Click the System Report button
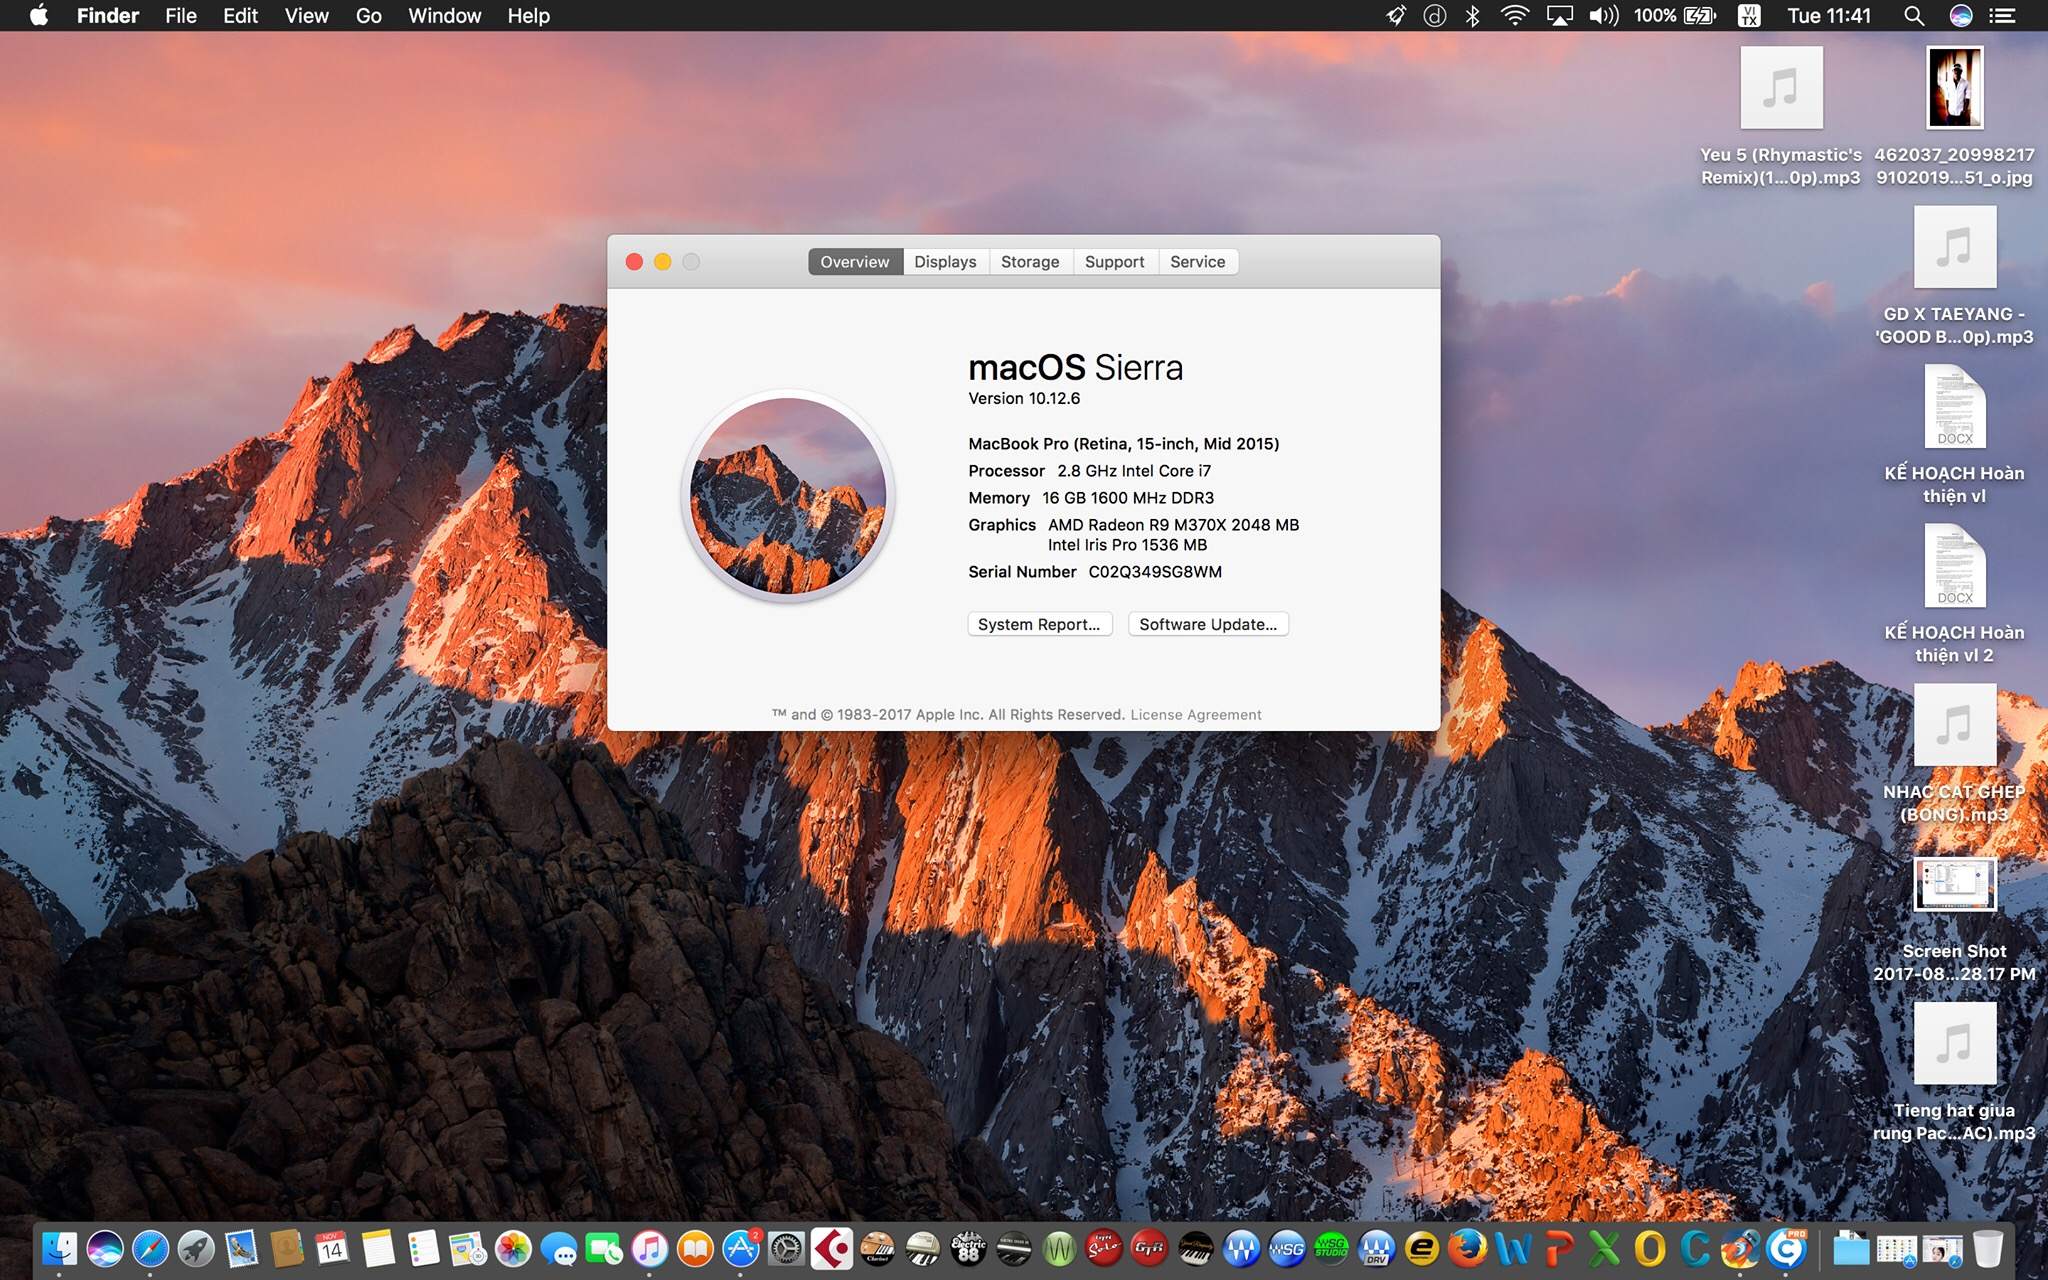 pyautogui.click(x=1039, y=624)
